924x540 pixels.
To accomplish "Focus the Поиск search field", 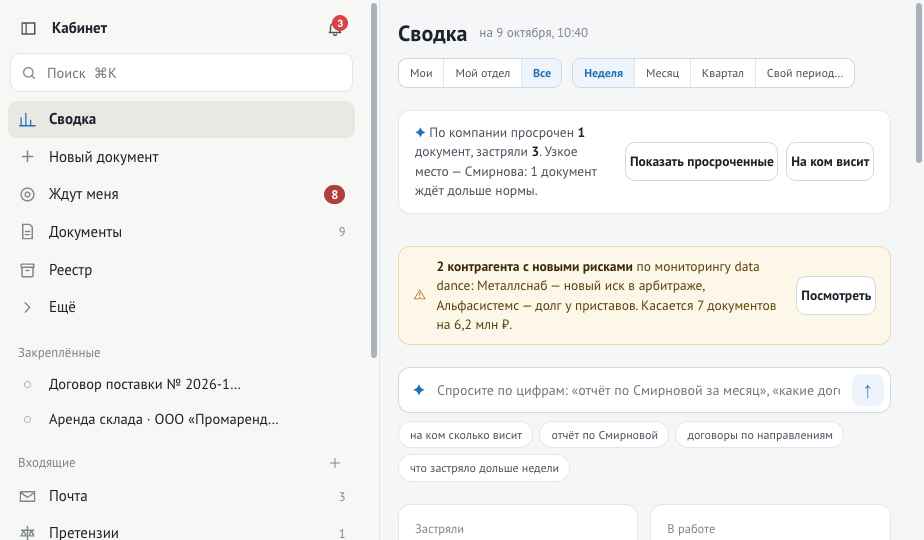I will click(182, 73).
